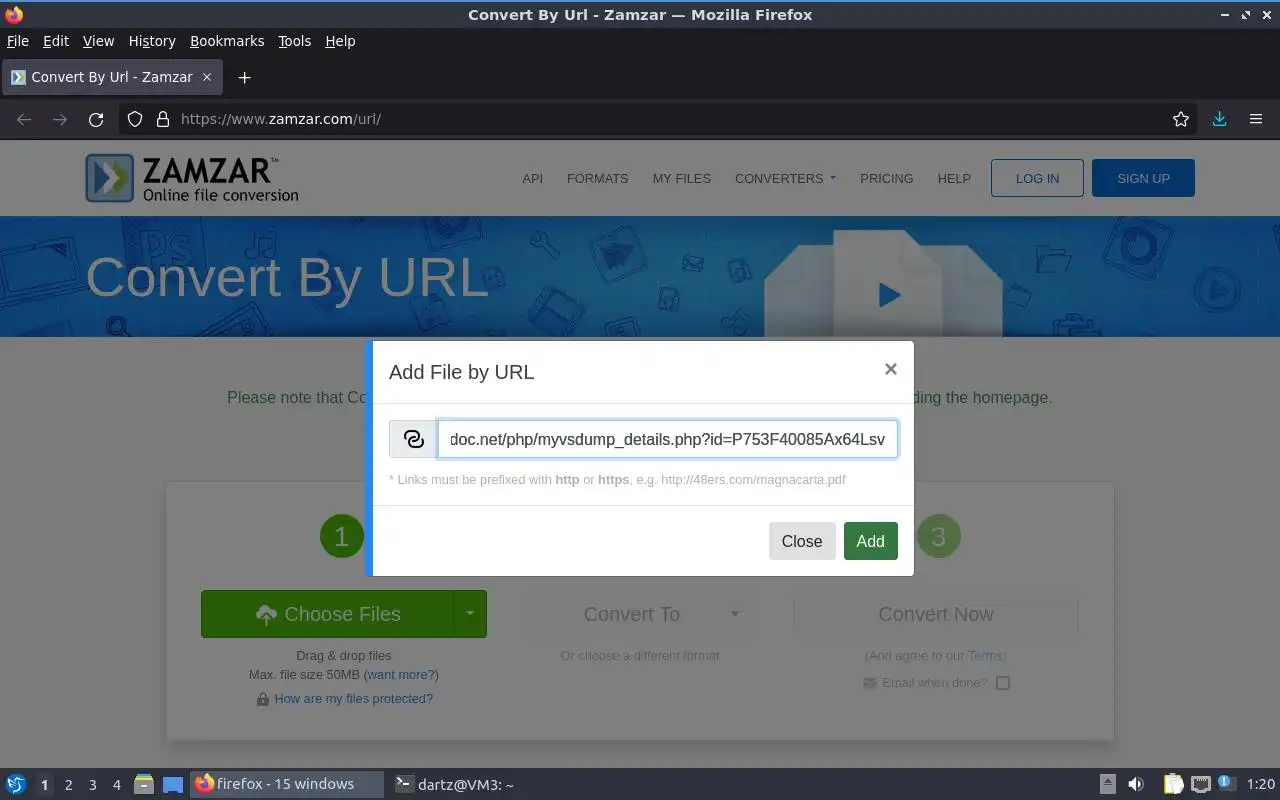This screenshot has height=800, width=1280.
Task: Close the Add File by URL dialog with X
Action: tap(890, 369)
